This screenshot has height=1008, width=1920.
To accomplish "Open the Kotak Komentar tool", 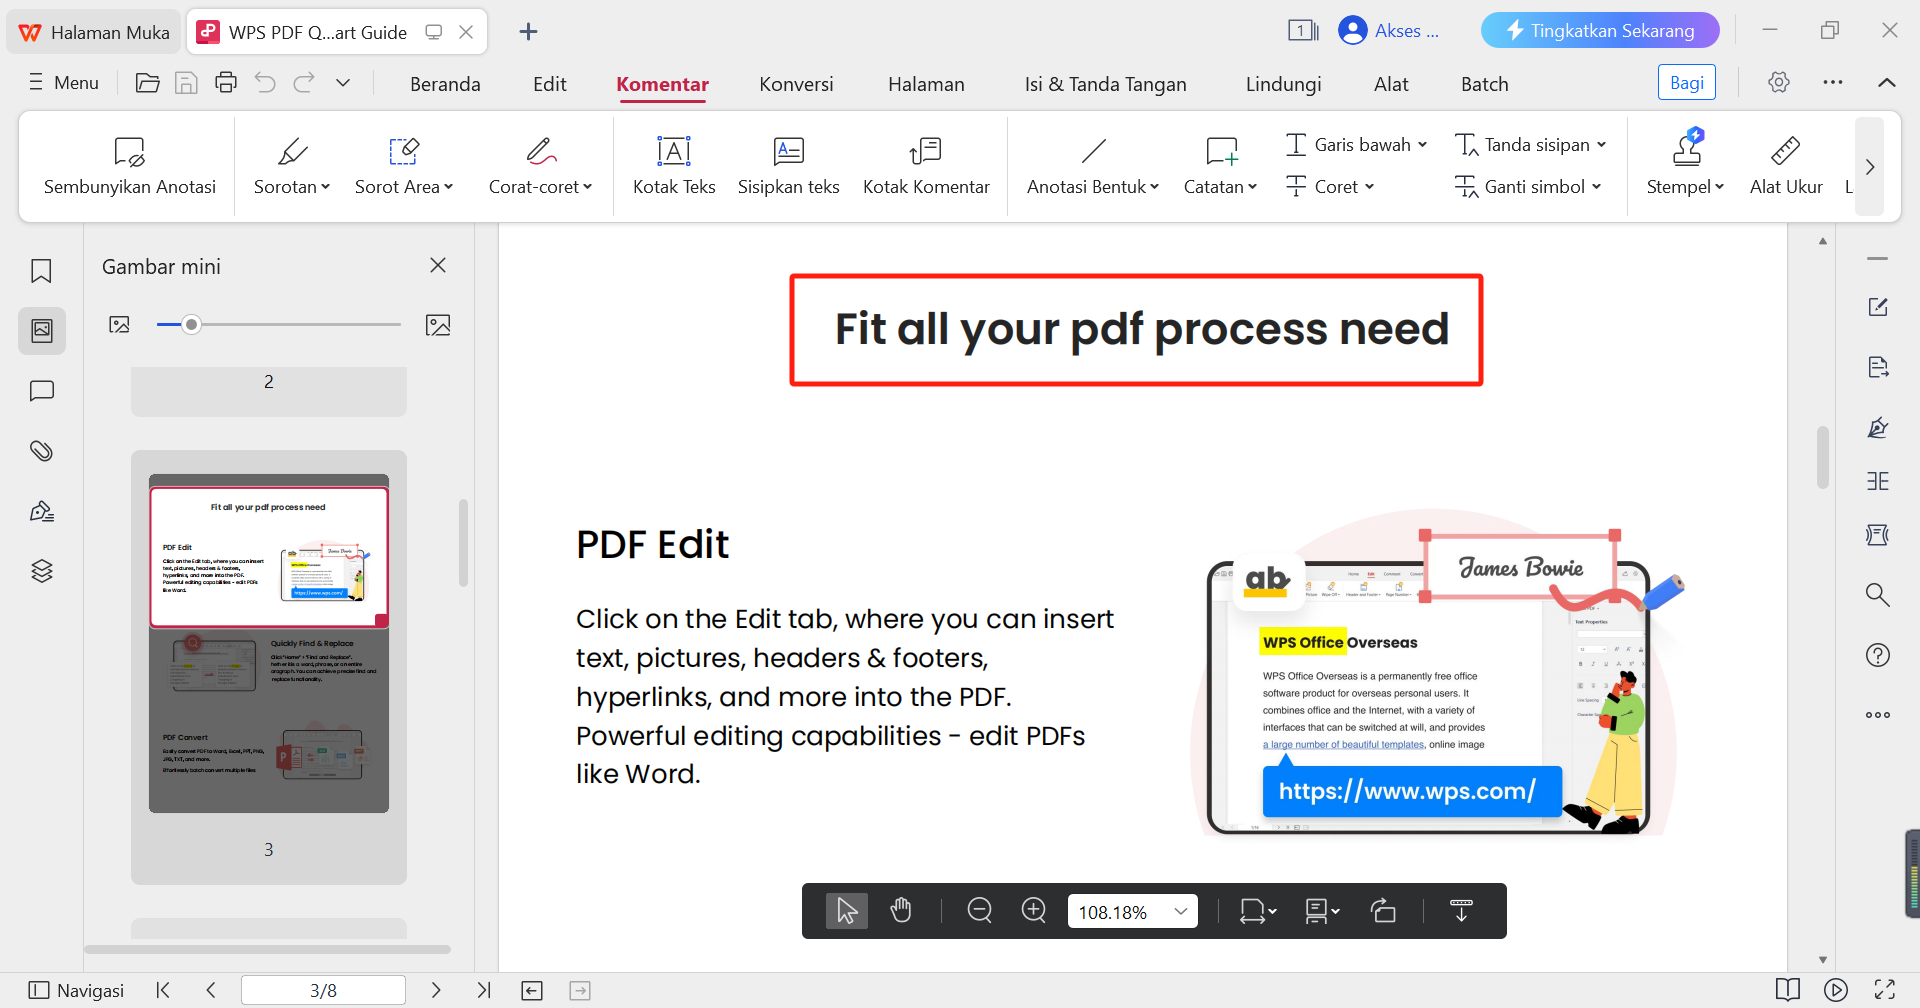I will (x=925, y=165).
